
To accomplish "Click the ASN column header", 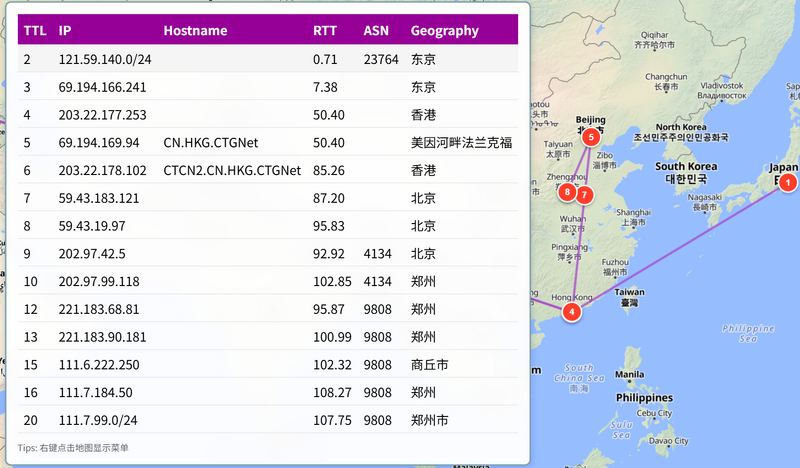I will coord(376,31).
